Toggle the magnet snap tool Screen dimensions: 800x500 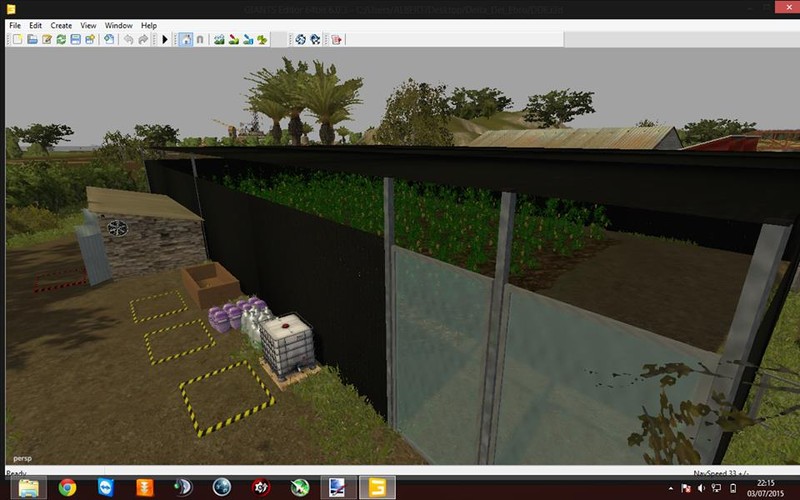tap(200, 40)
